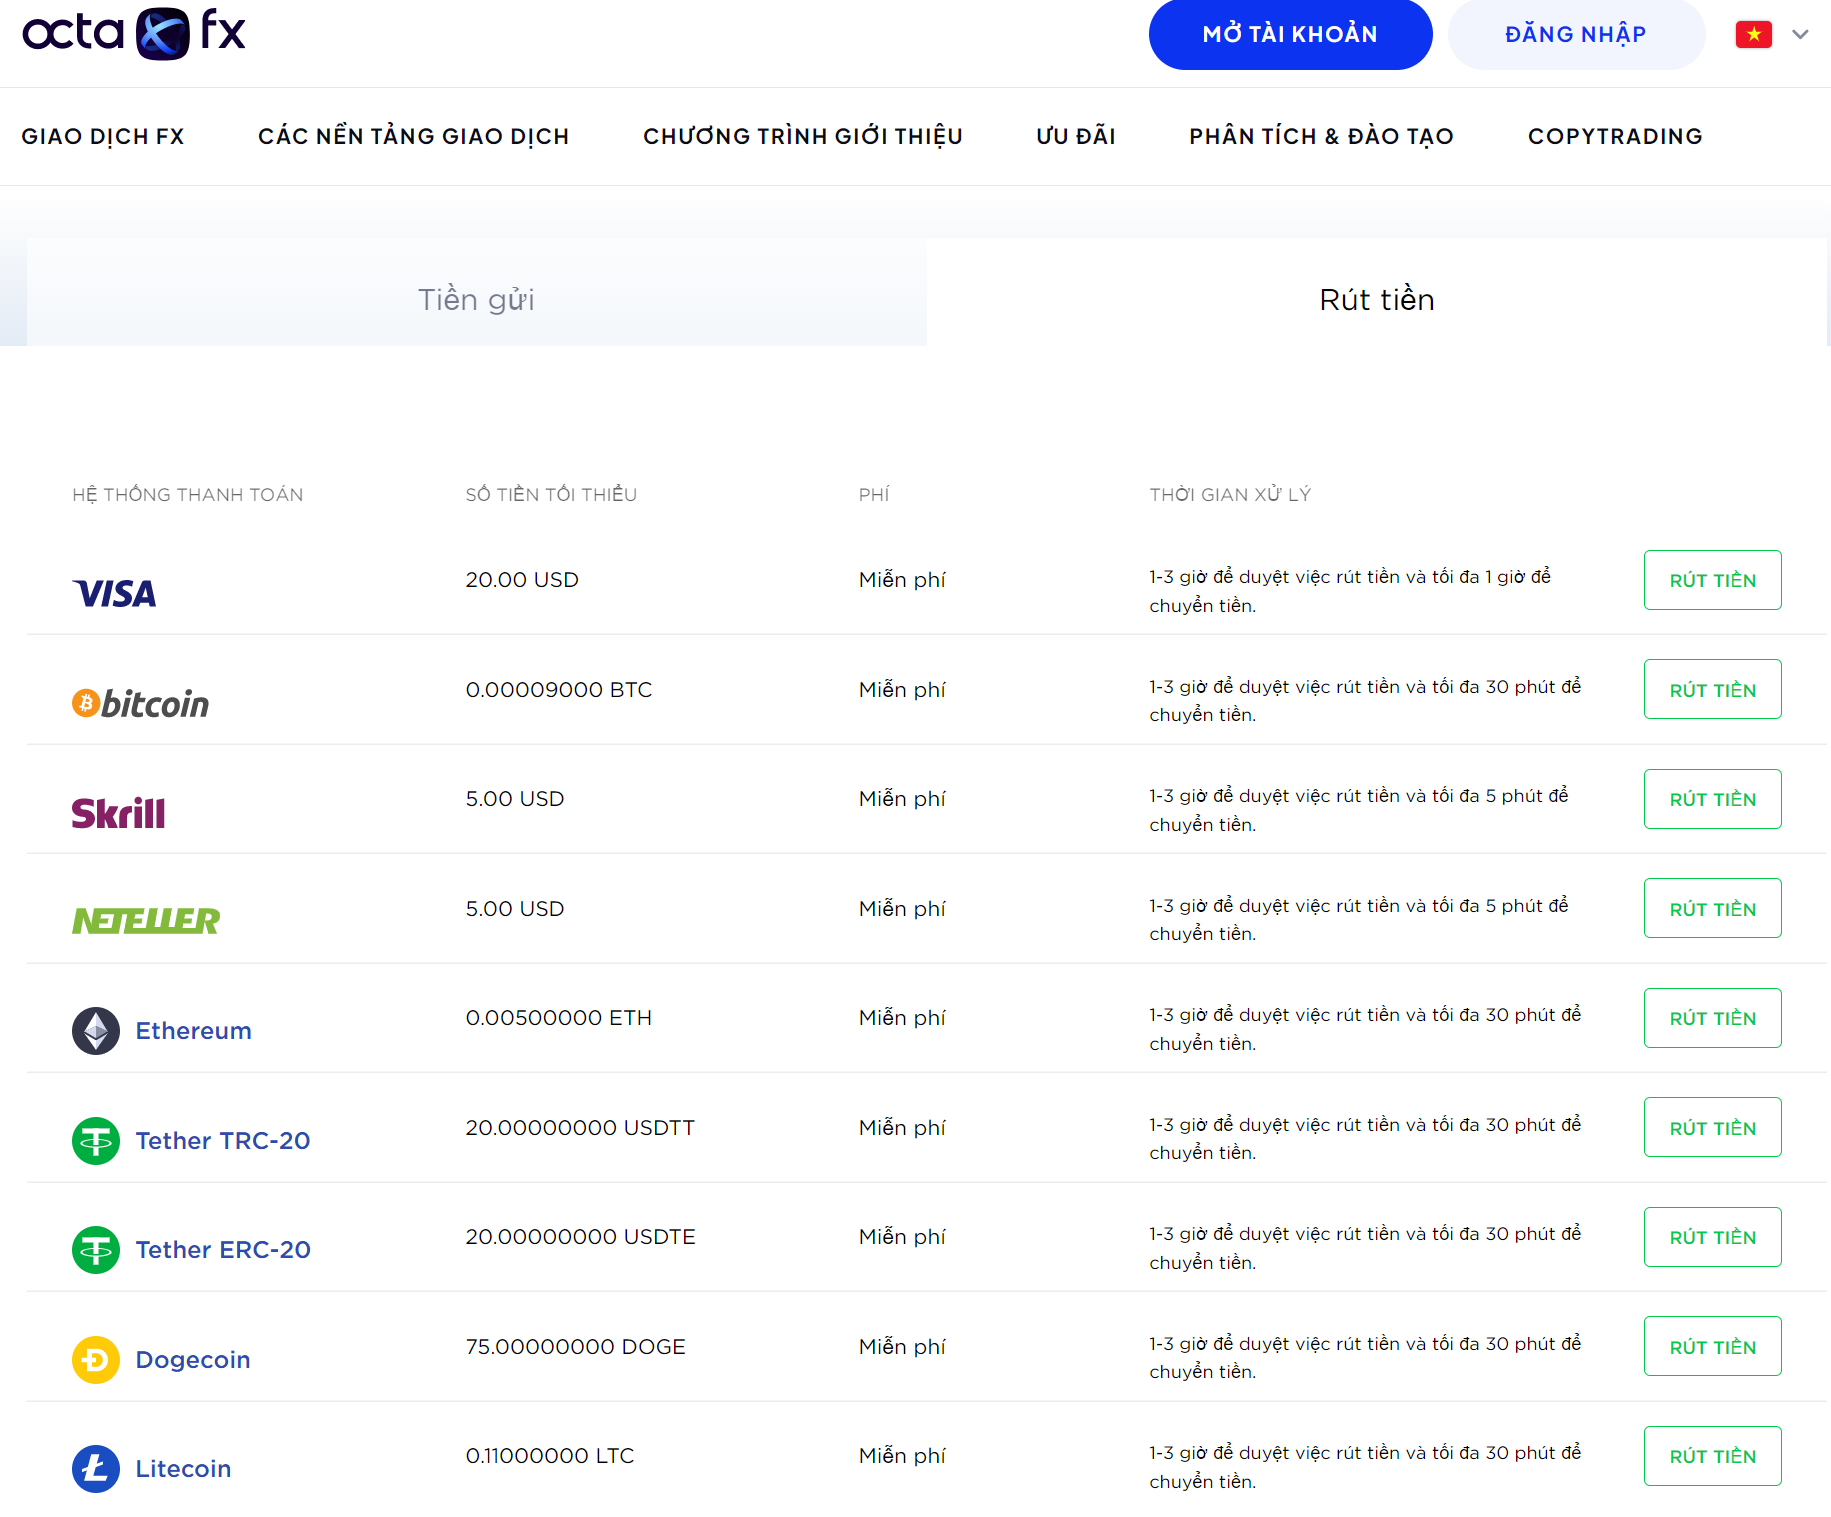This screenshot has height=1517, width=1831.
Task: Click RÚT TIỀN for Ethereum
Action: point(1712,1018)
